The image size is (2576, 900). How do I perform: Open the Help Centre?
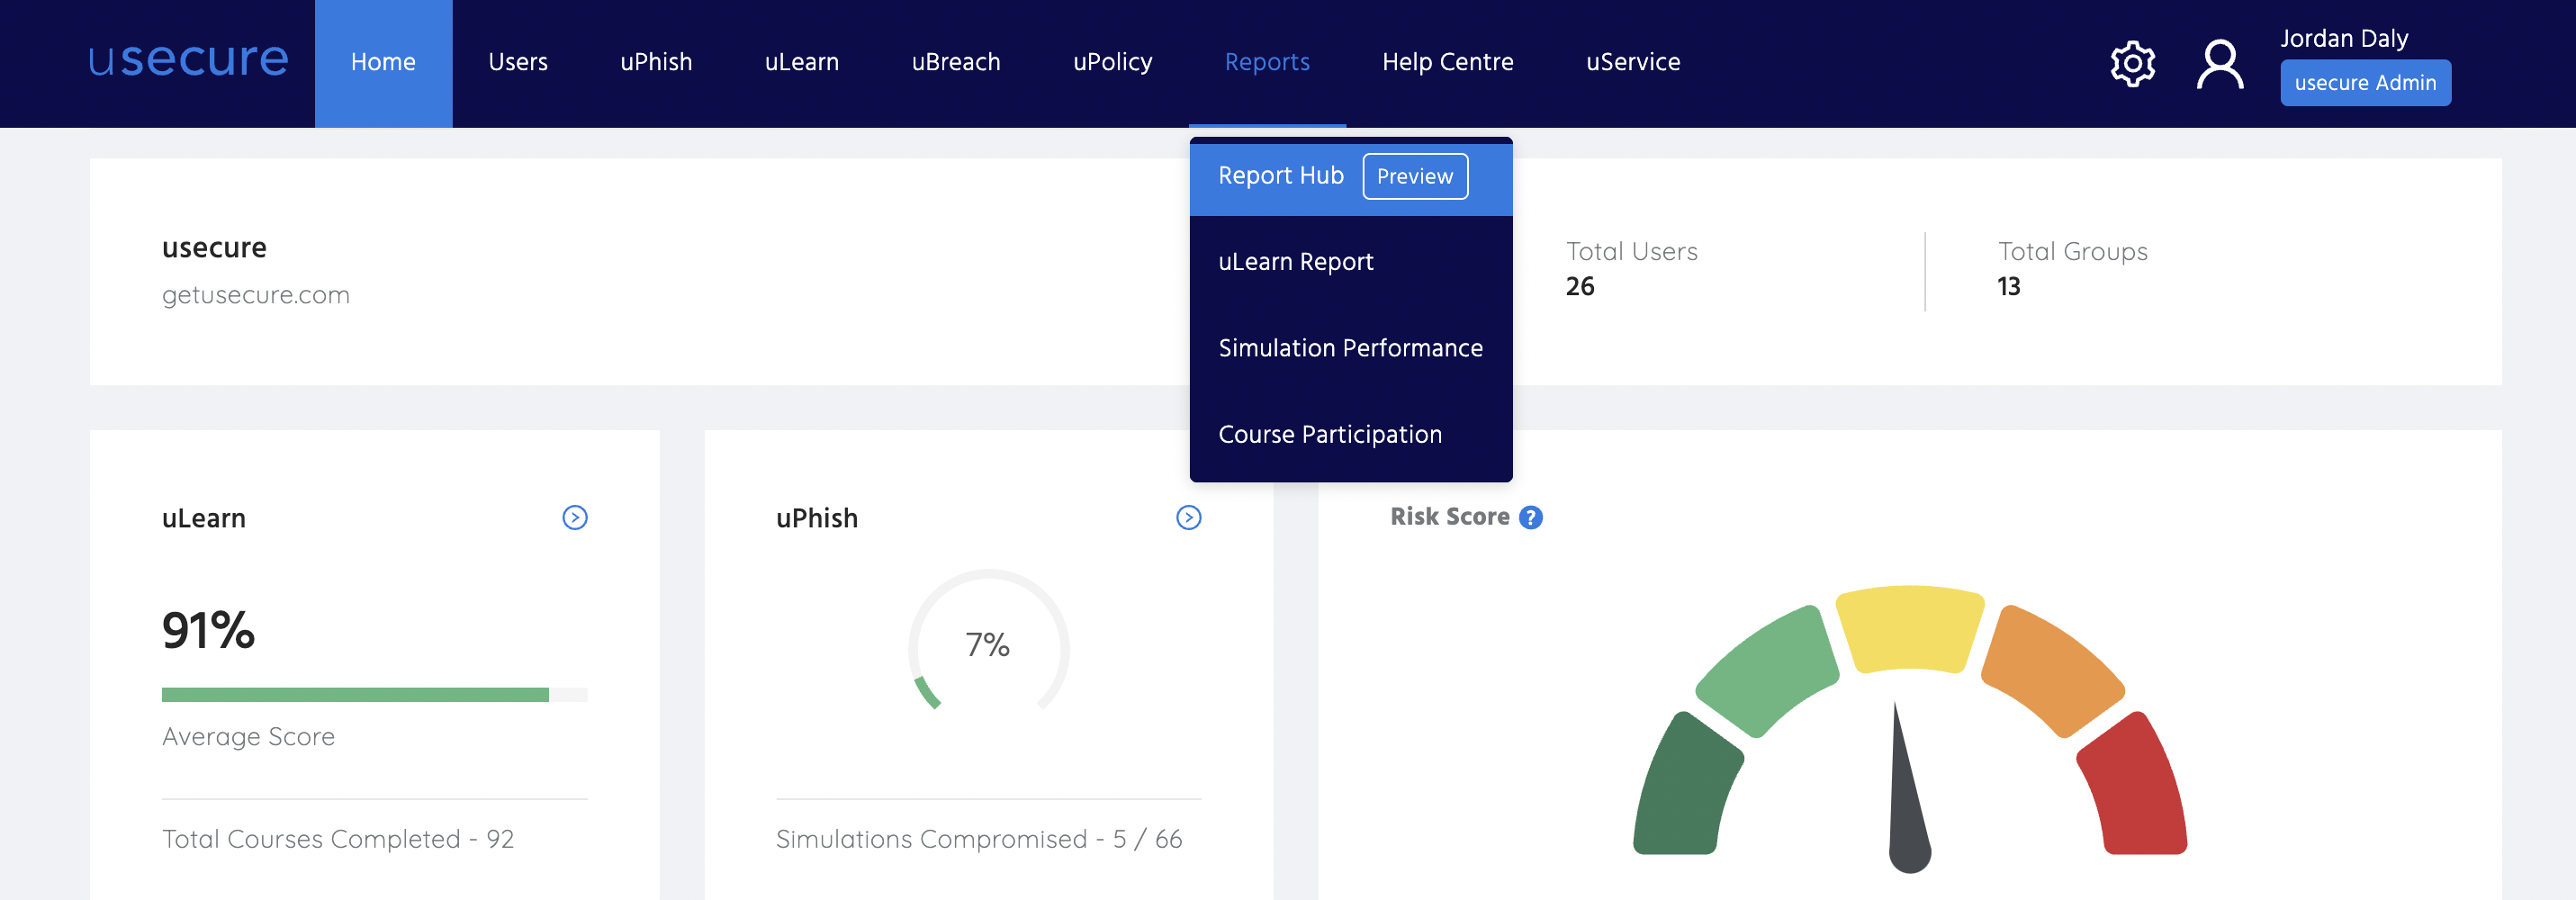(1447, 61)
